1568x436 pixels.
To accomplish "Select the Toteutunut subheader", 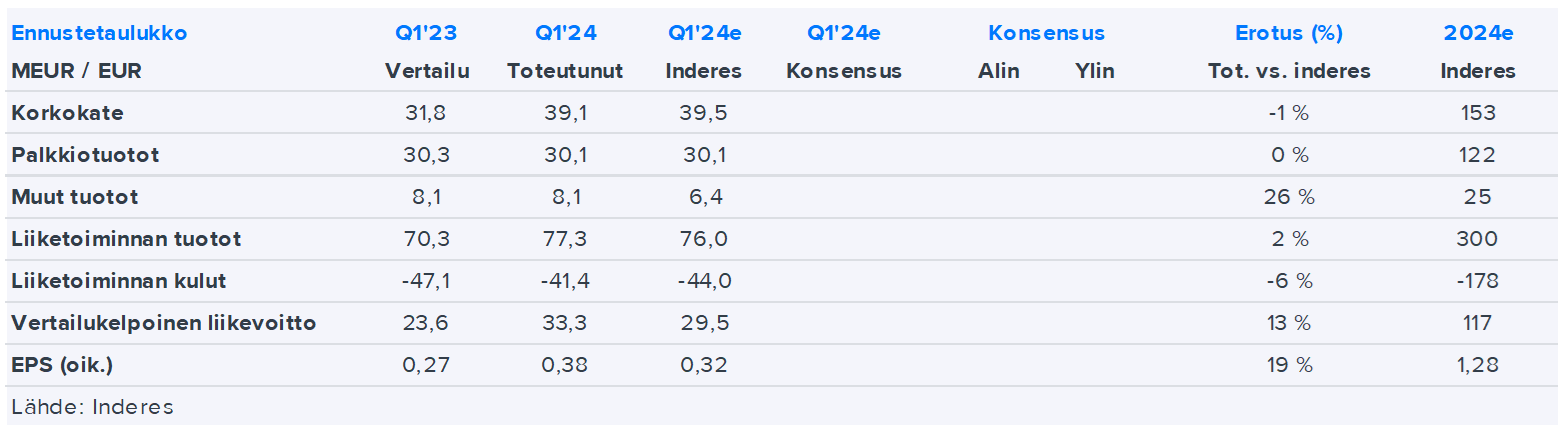I will [565, 71].
